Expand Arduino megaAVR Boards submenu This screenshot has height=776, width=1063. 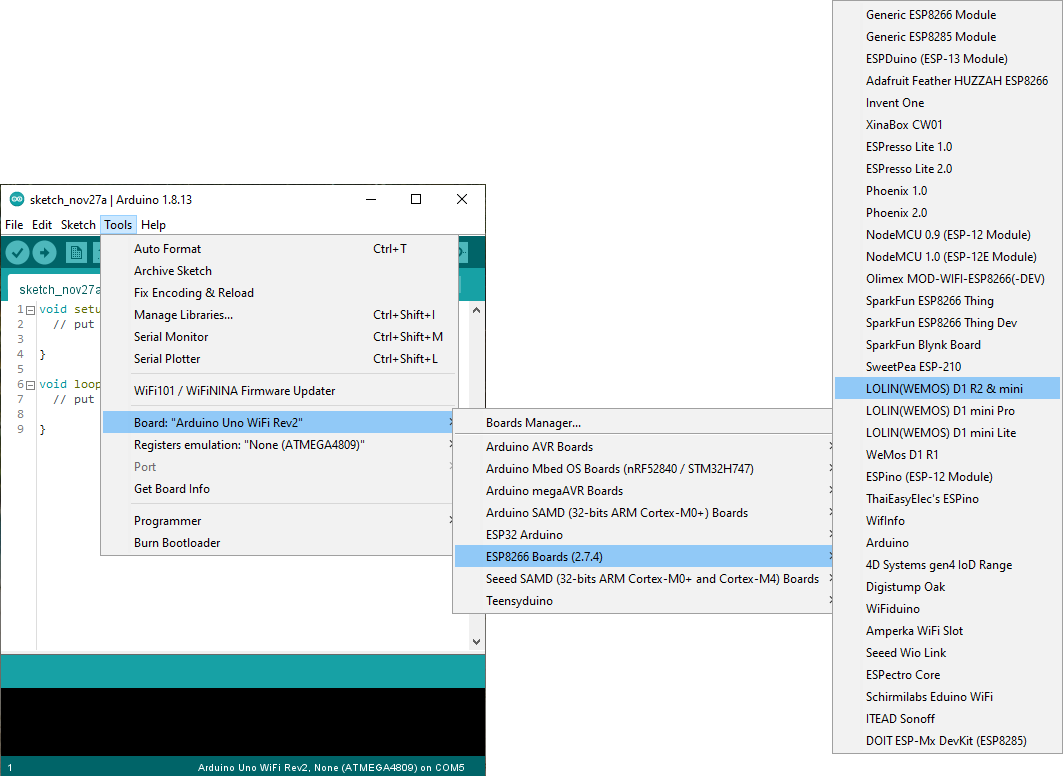[643, 491]
